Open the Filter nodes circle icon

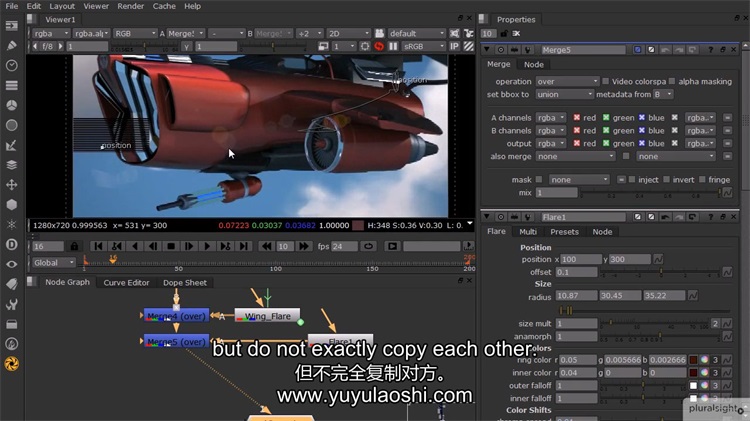(x=11, y=125)
